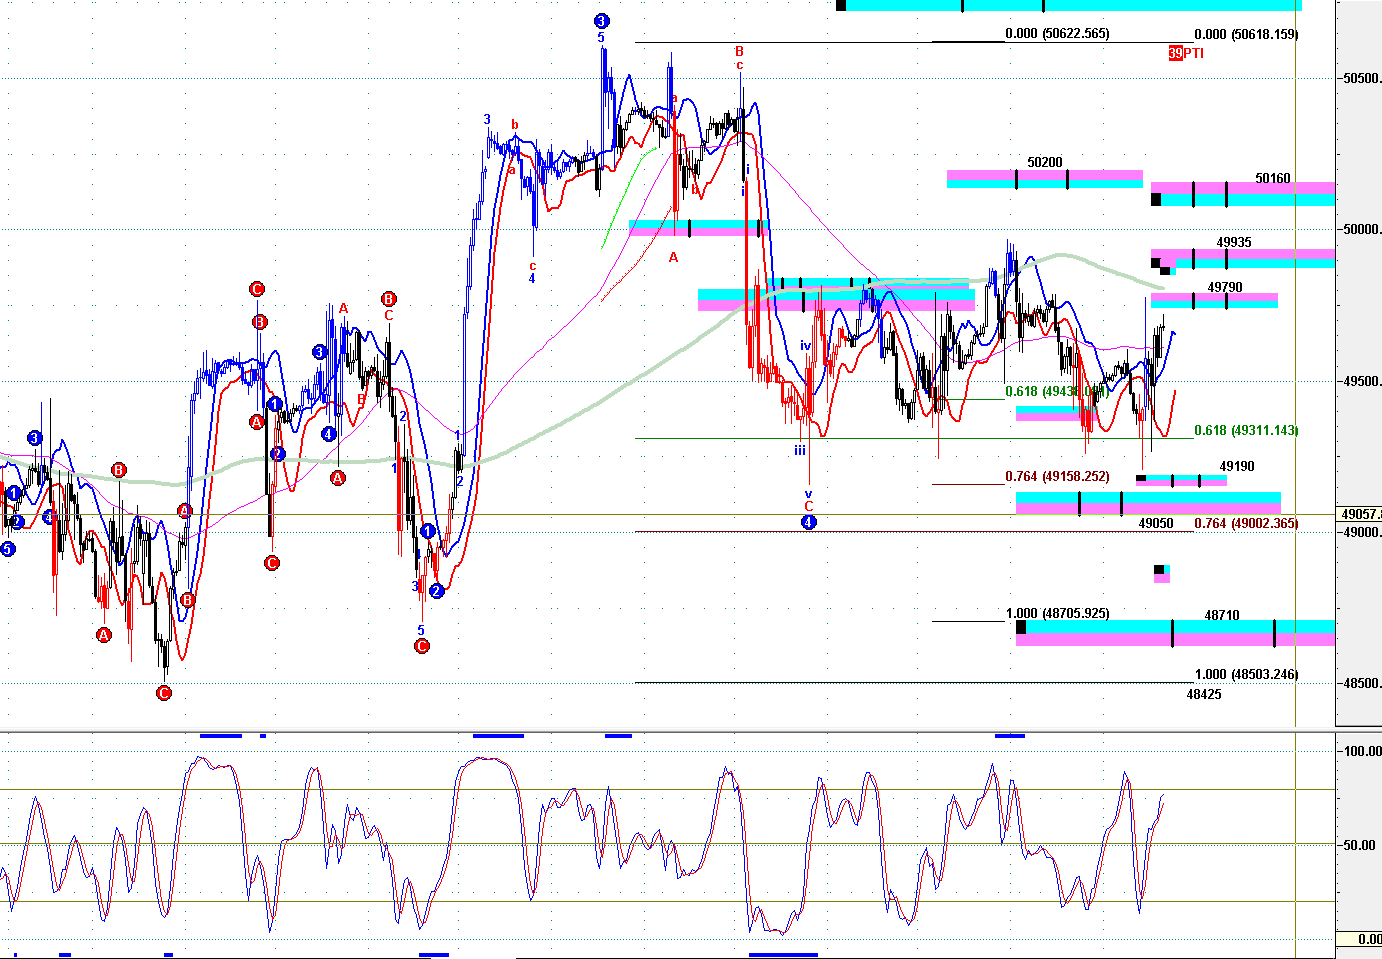
Task: Select the 49790 target zone bar
Action: tap(1214, 300)
